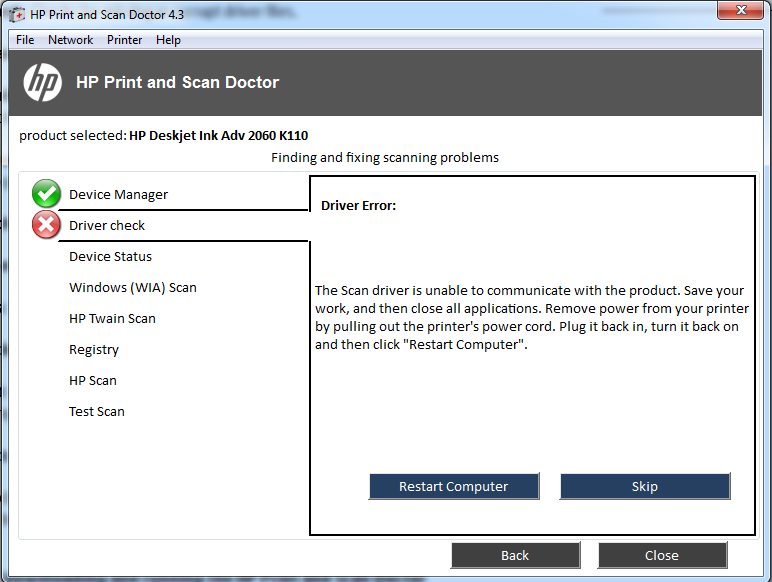This screenshot has height=582, width=772.
Task: Click the Close button at bottom
Action: pyautogui.click(x=661, y=555)
